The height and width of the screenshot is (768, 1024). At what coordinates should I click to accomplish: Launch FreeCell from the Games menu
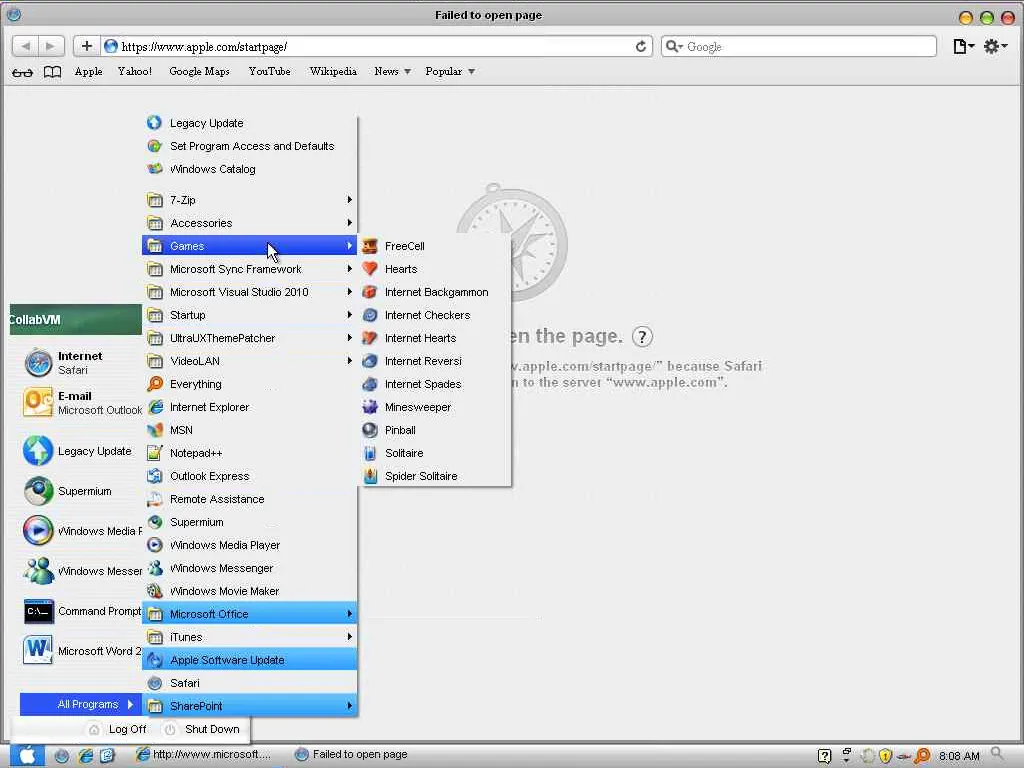[x=434, y=246]
